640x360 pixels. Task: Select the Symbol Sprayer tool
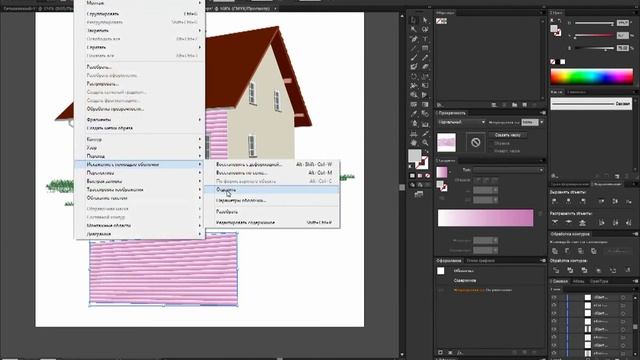point(414,123)
